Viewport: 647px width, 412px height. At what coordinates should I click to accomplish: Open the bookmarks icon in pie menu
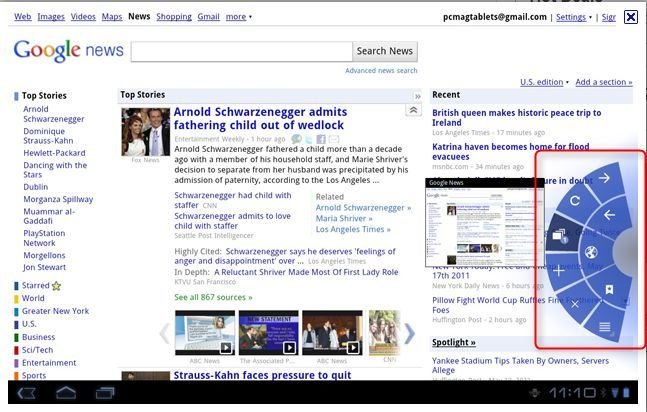[609, 289]
